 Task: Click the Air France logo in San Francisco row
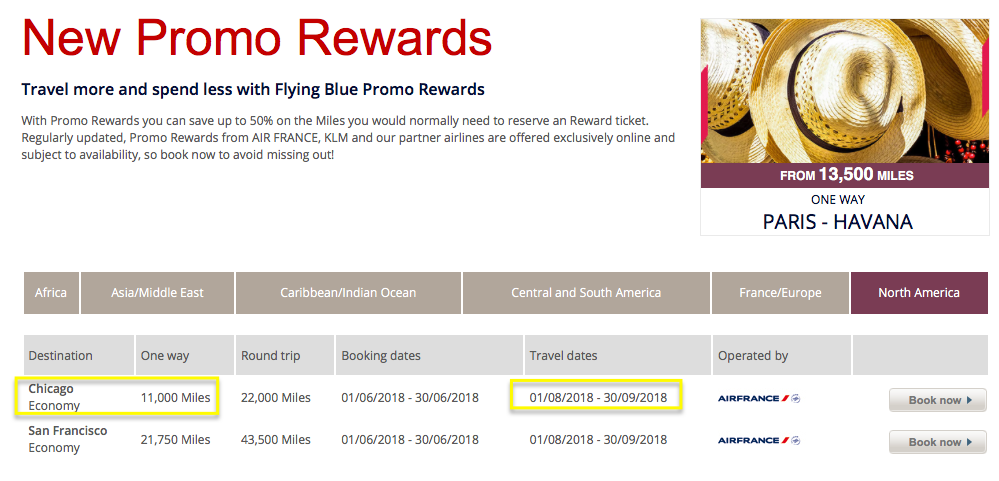coord(759,440)
